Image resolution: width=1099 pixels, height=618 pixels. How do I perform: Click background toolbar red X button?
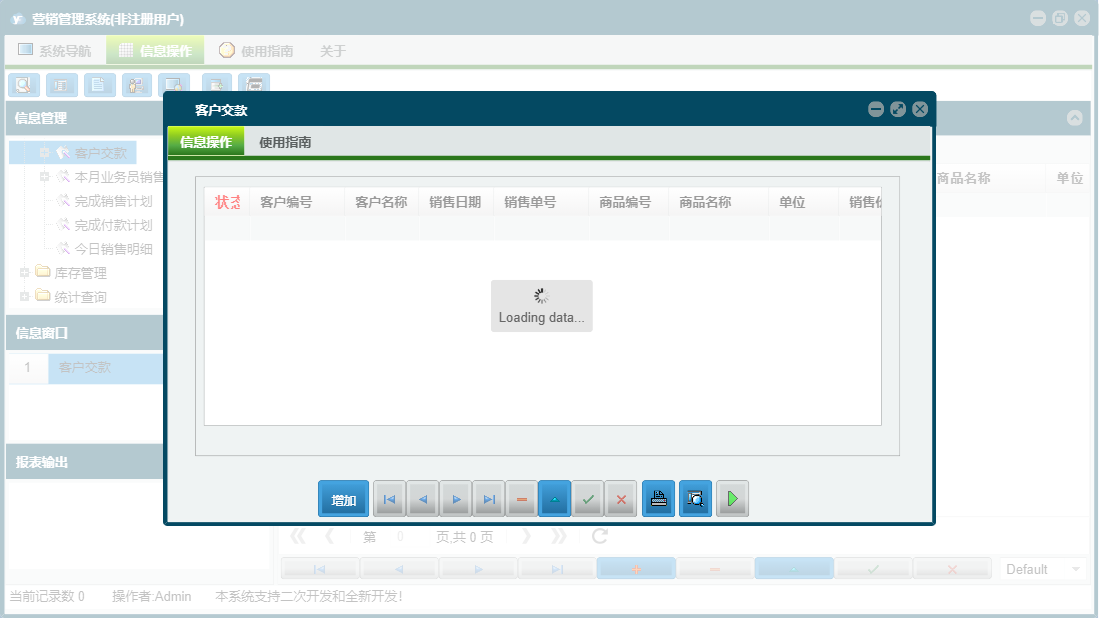(x=953, y=569)
